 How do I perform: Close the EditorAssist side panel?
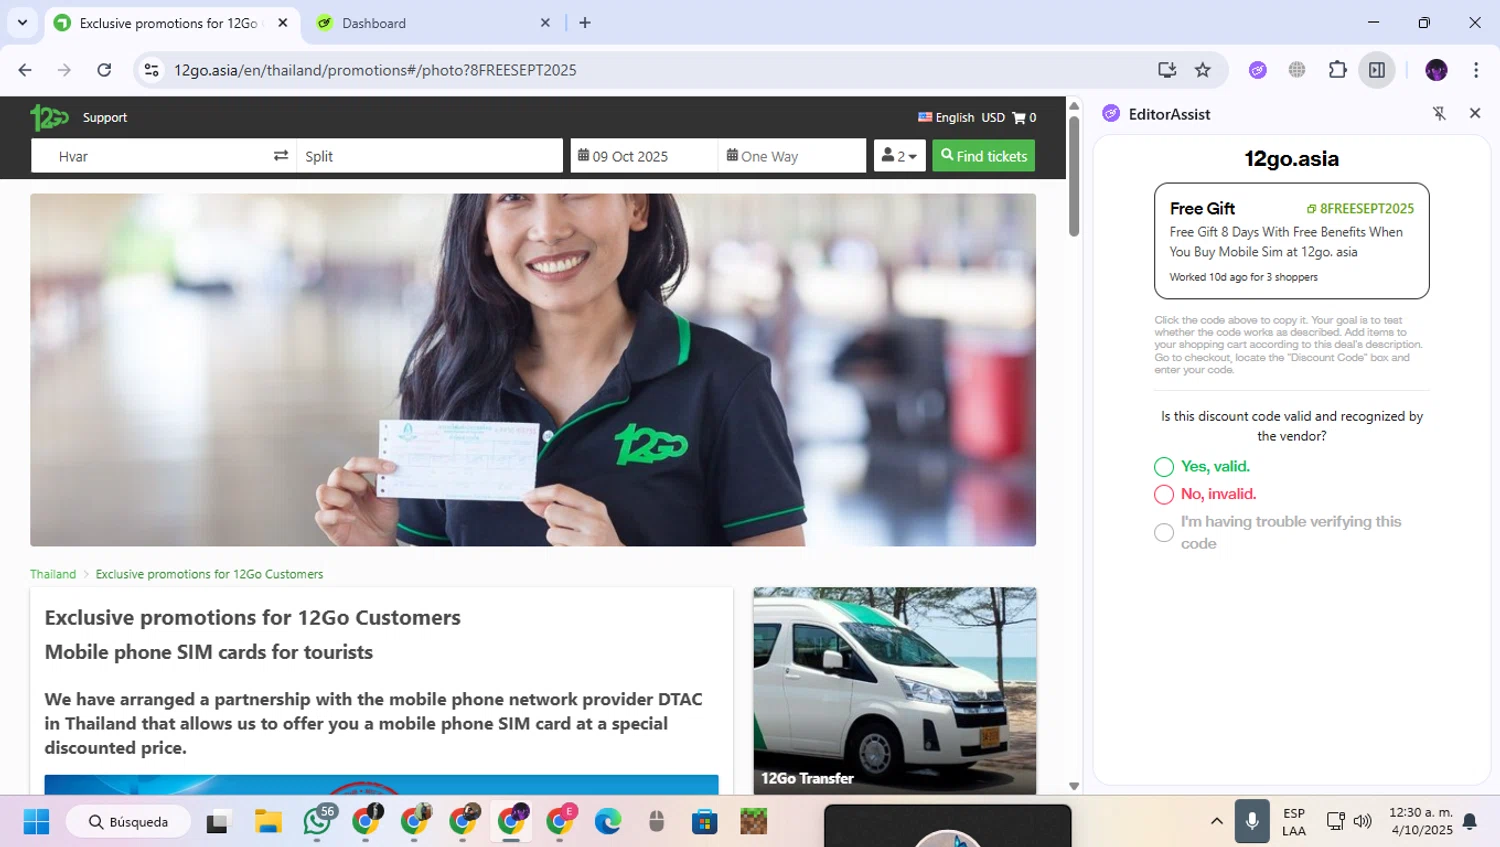coord(1475,114)
